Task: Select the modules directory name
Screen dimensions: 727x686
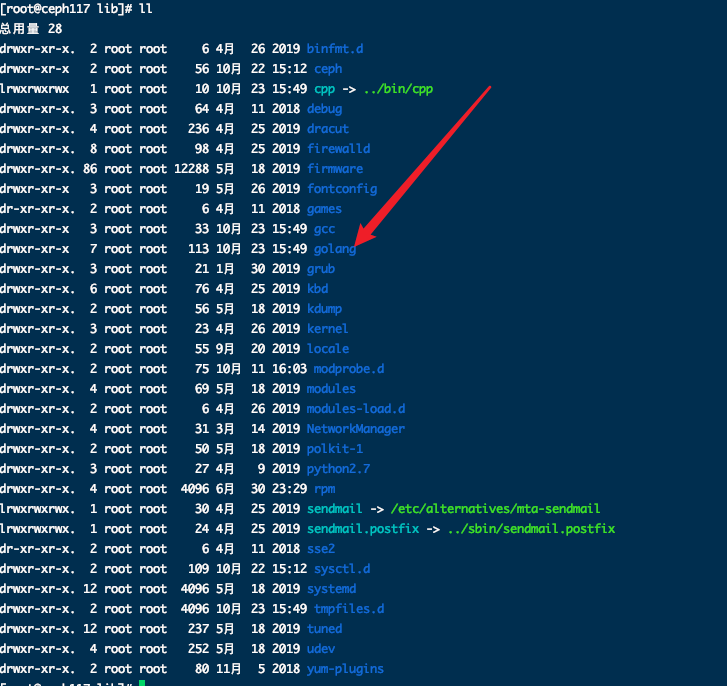Action: [331, 388]
